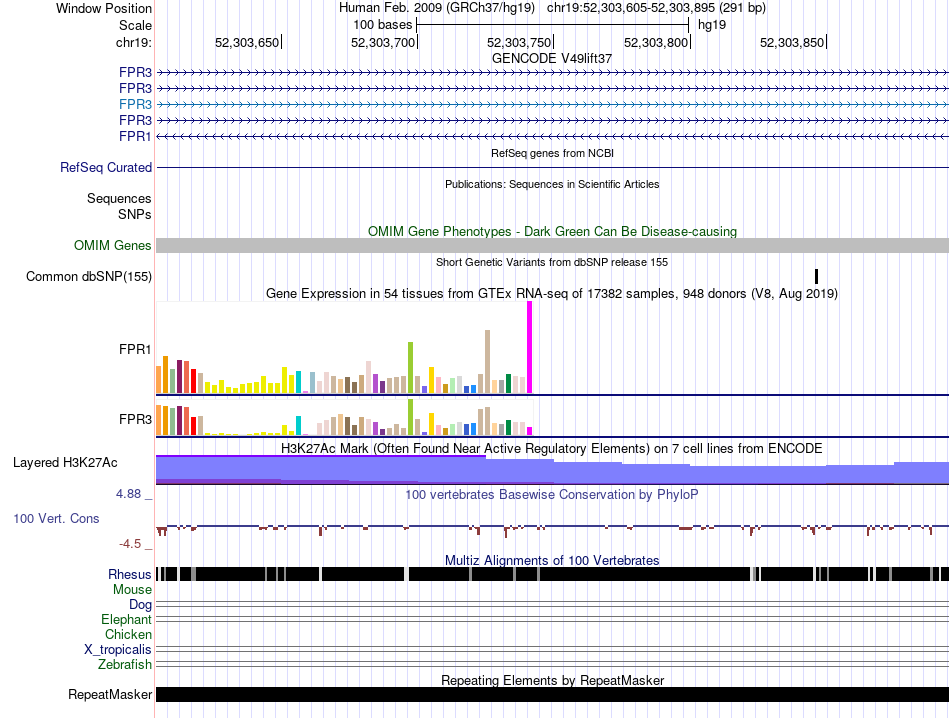950x718 pixels.
Task: Click the cyan bar in the FPR3 expression chart
Action: pyautogui.click(x=299, y=425)
